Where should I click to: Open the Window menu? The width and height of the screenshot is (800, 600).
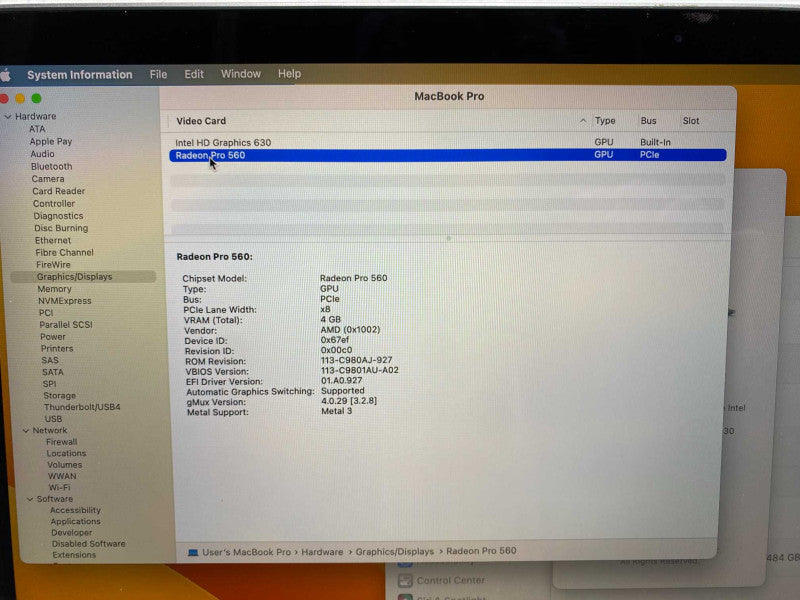click(241, 73)
